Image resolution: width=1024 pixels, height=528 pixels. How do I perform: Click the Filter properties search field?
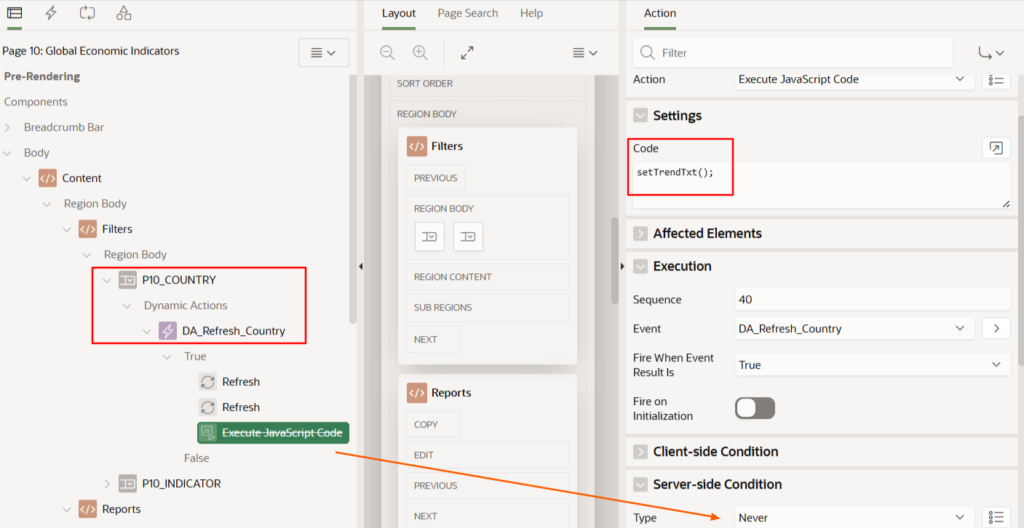coord(792,53)
